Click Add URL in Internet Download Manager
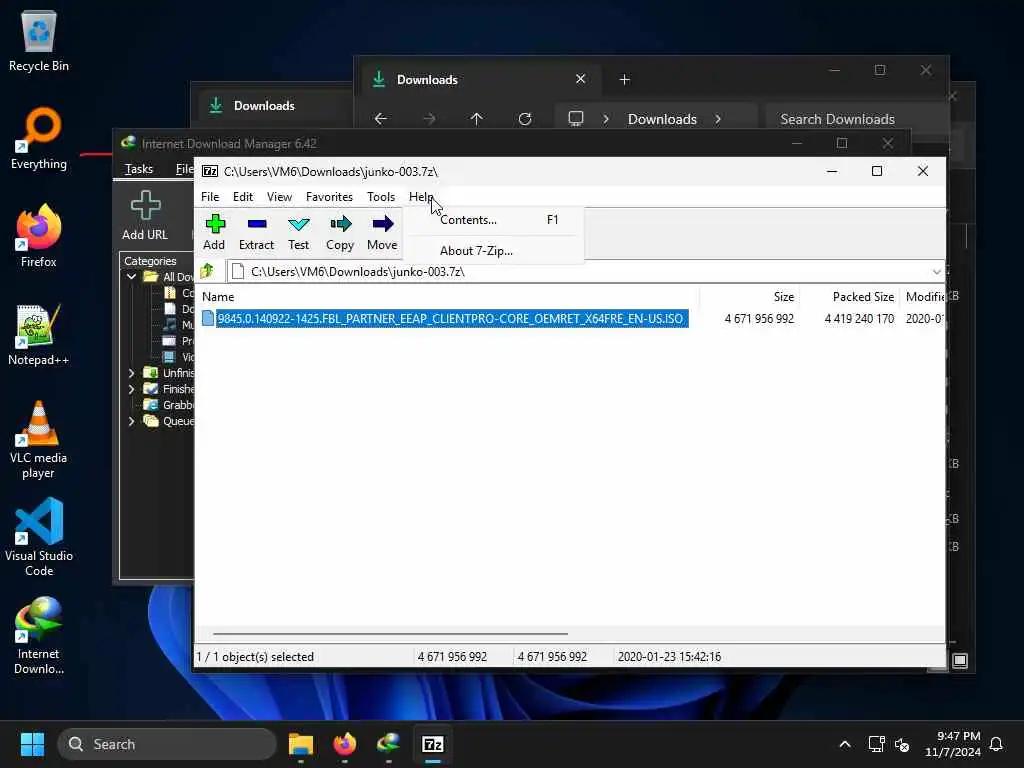 (x=145, y=216)
